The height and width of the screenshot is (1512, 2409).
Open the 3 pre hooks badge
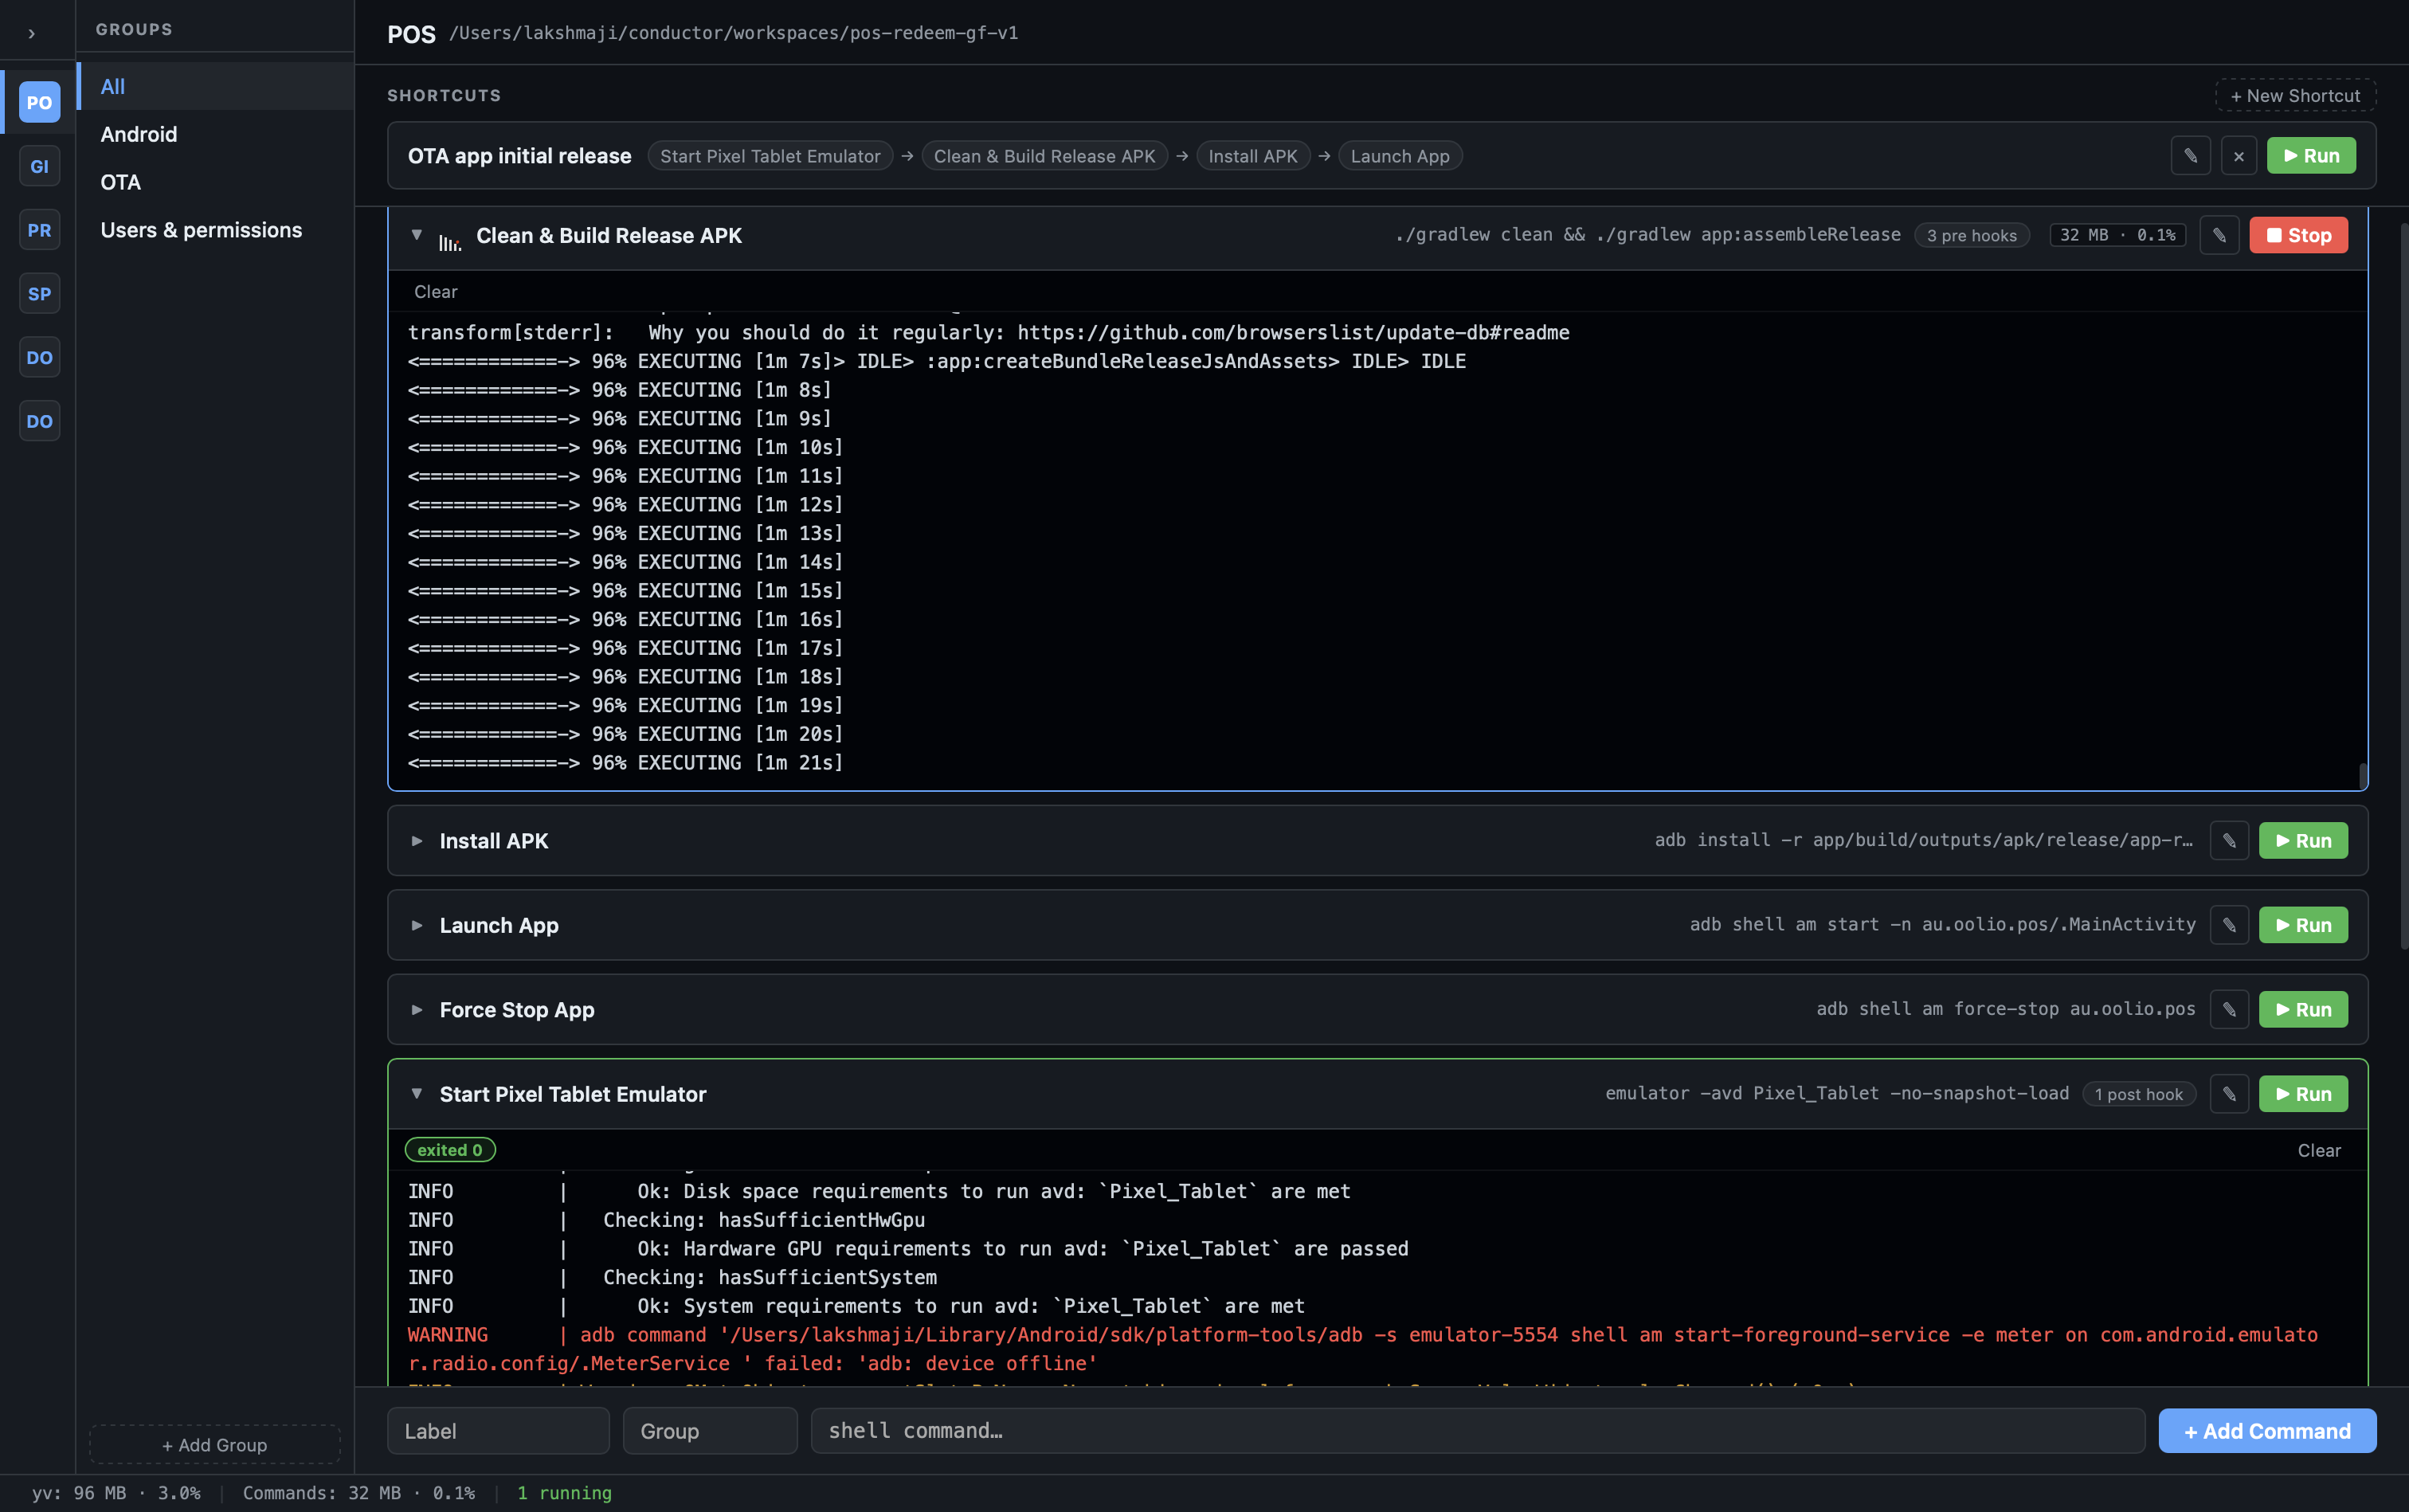point(1972,235)
